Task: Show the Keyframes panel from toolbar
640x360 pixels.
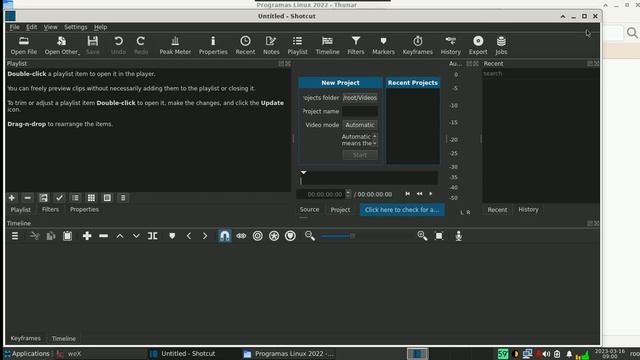Action: click(x=418, y=45)
